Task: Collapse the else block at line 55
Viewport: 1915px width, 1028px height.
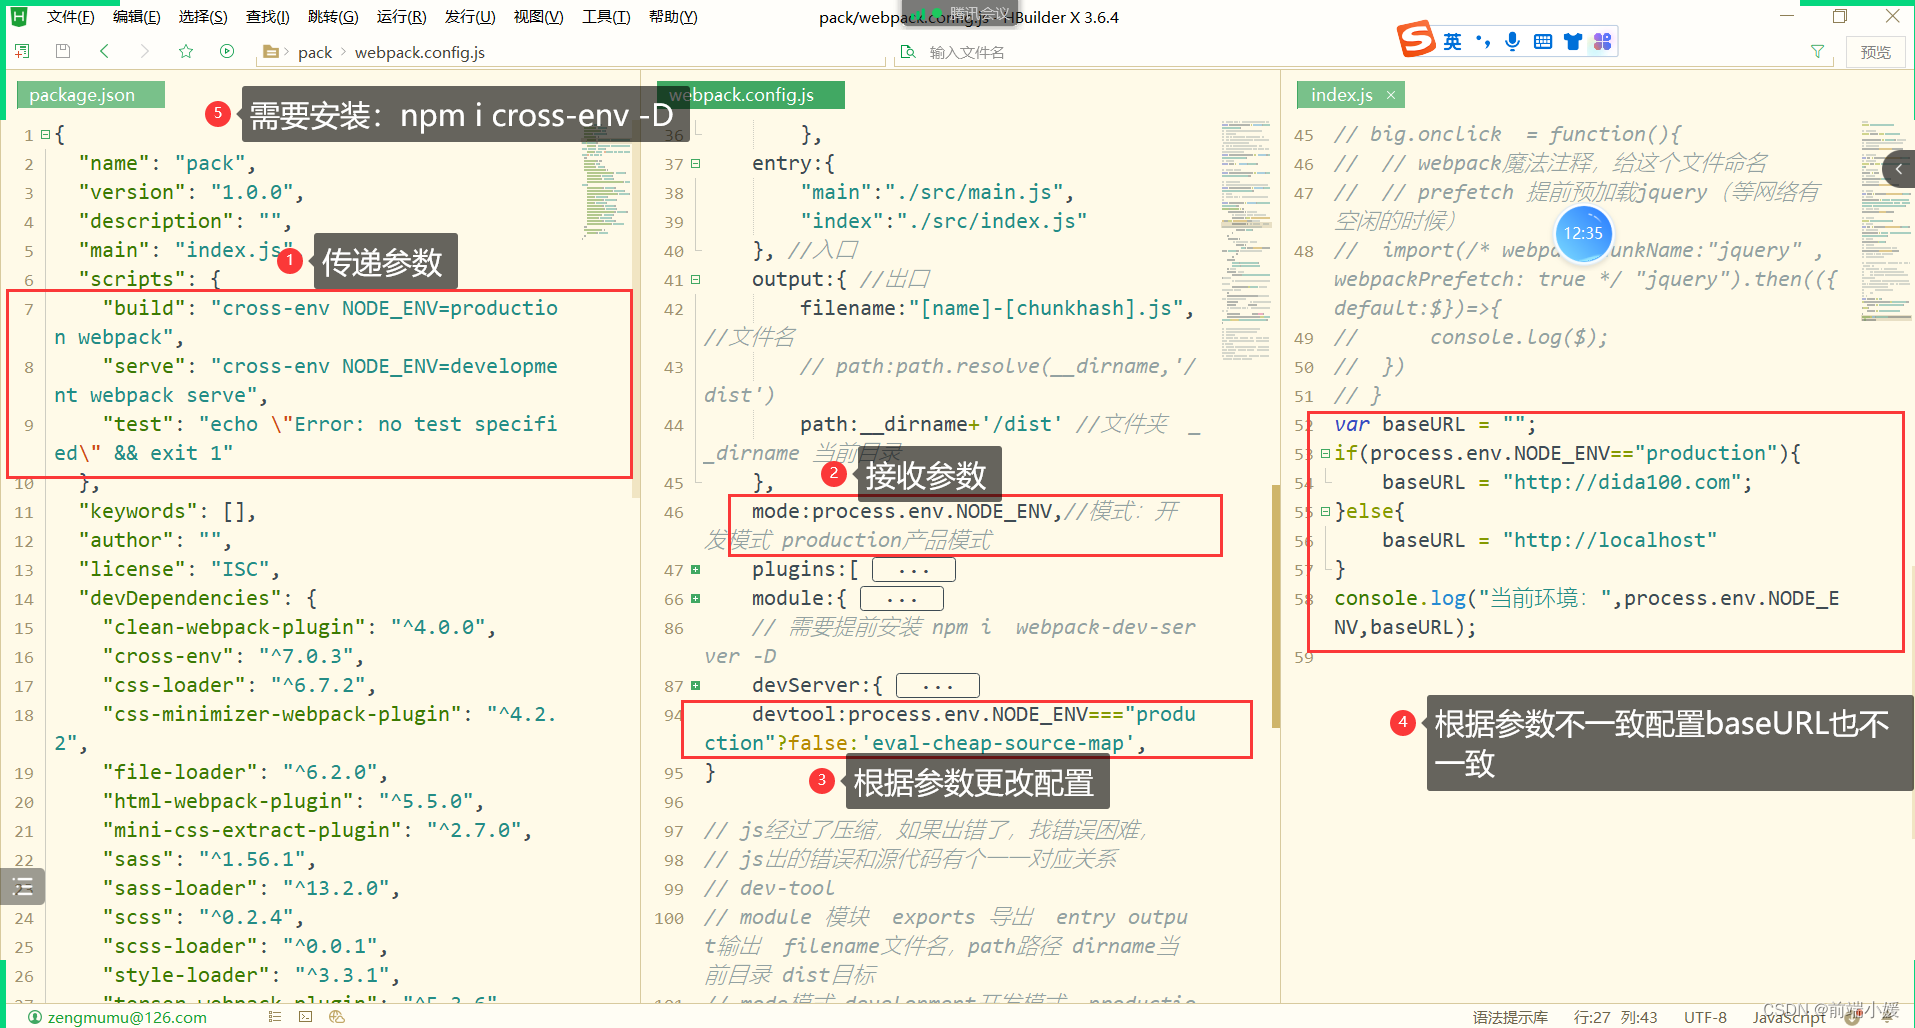Action: [1325, 511]
